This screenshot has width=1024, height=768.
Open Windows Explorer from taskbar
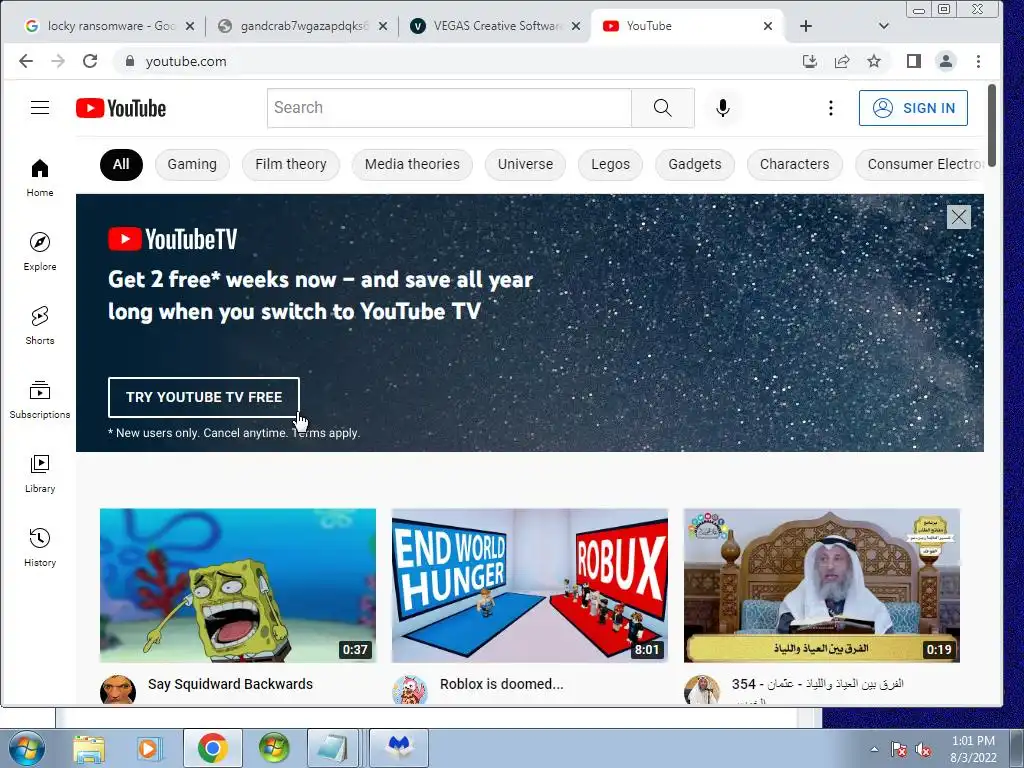89,748
